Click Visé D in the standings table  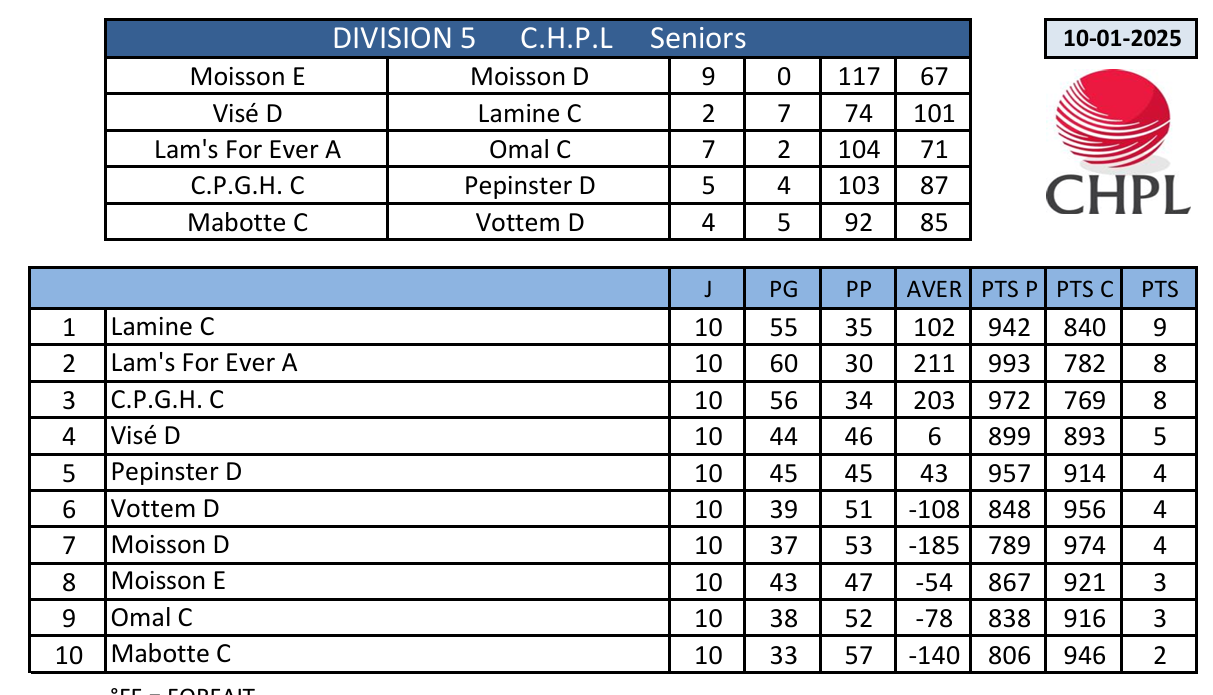(146, 435)
